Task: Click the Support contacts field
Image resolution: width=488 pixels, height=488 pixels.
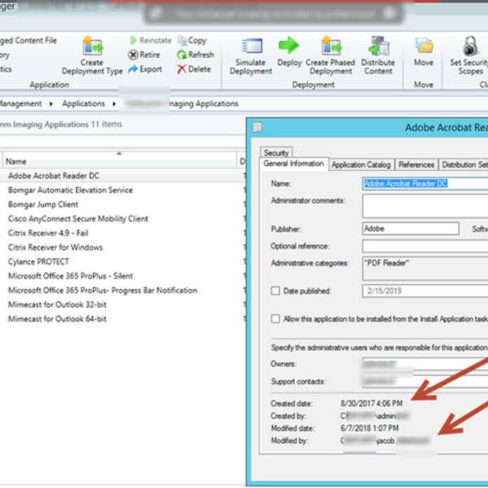Action: point(425,381)
